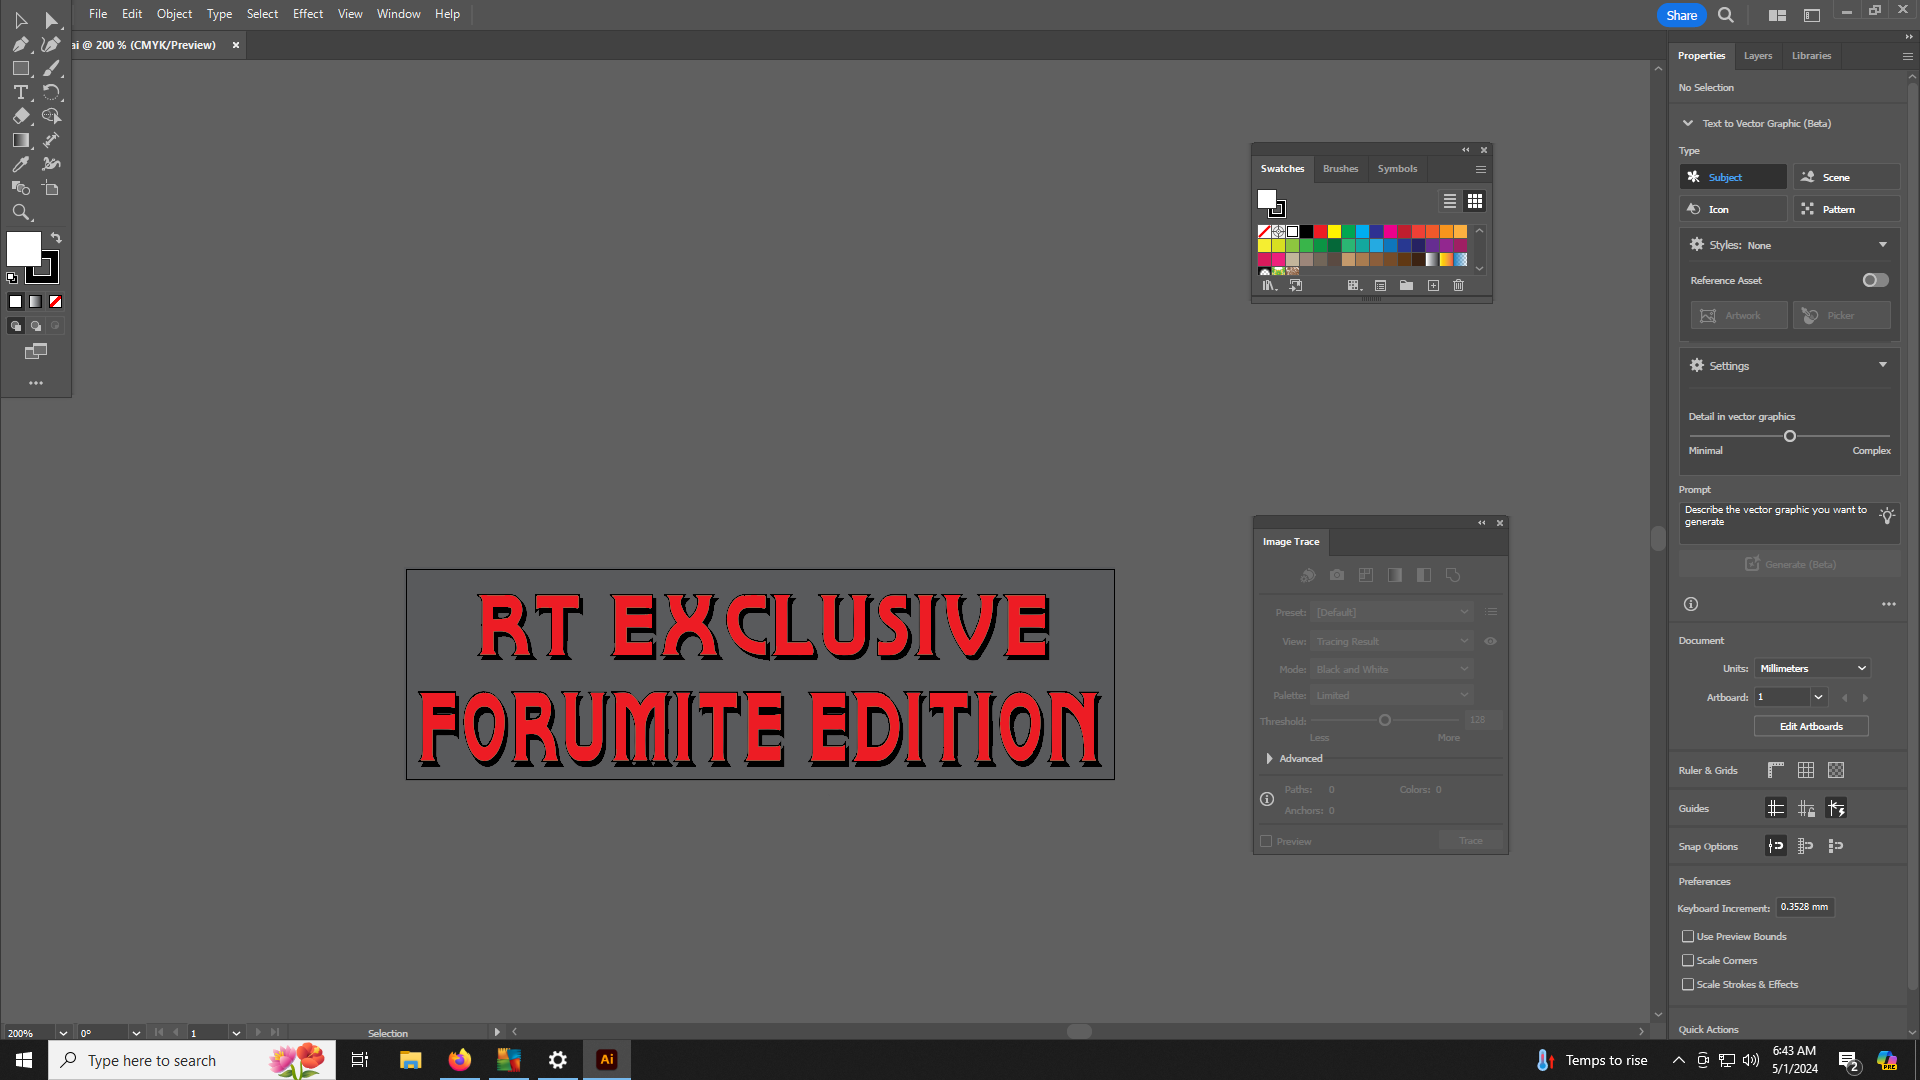Image resolution: width=1920 pixels, height=1080 pixels.
Task: Collapse Text to Vector Graphic section
Action: click(x=1688, y=123)
